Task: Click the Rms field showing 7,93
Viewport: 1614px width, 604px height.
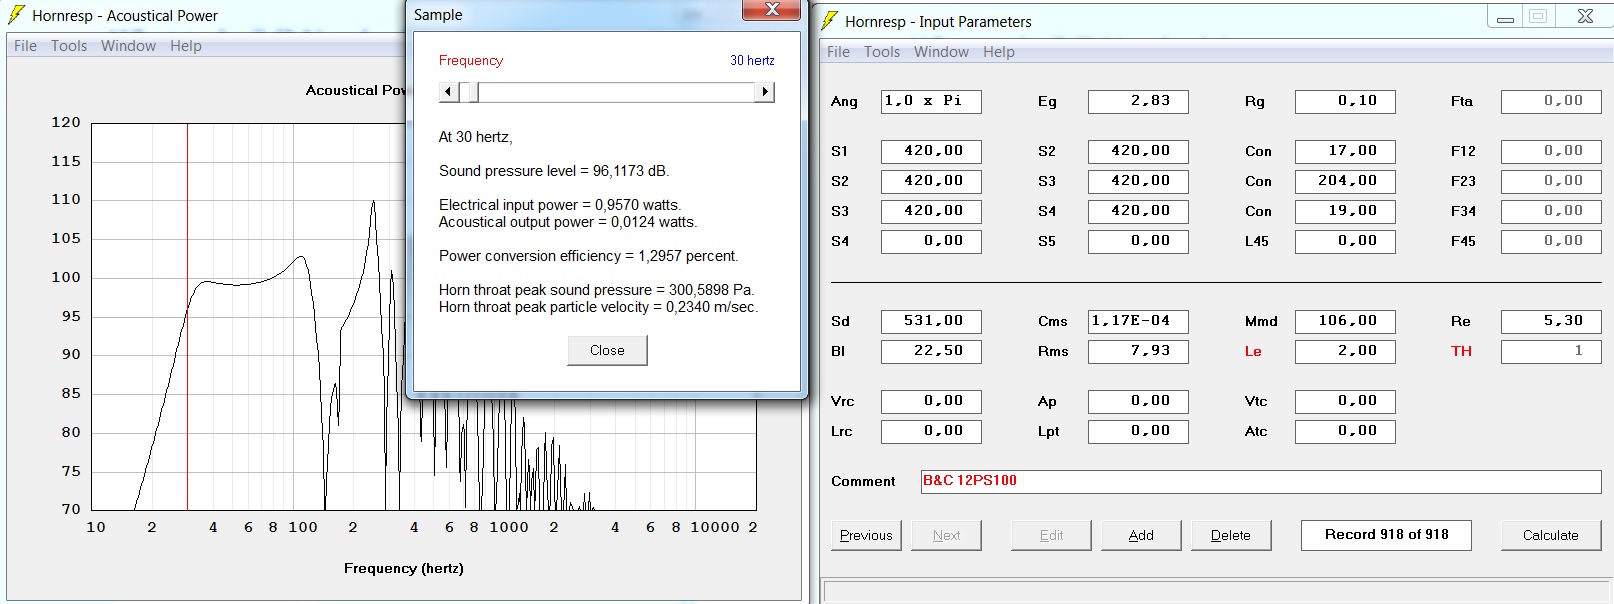Action: [1138, 351]
